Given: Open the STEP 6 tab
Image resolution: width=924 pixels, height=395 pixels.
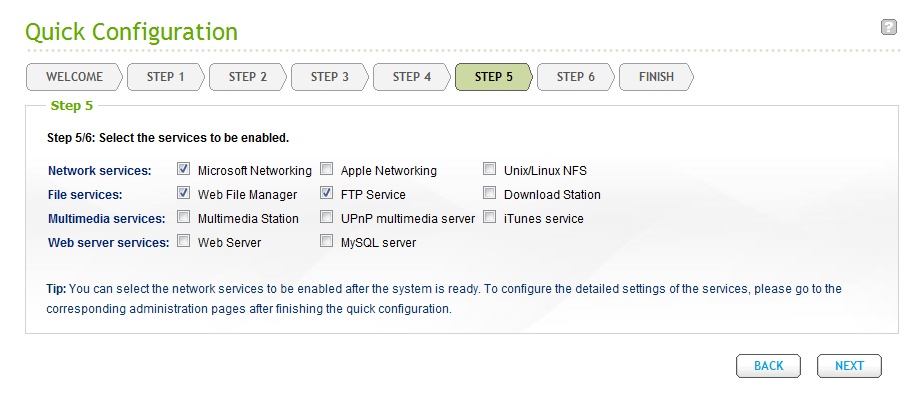Looking at the screenshot, I should [x=576, y=77].
